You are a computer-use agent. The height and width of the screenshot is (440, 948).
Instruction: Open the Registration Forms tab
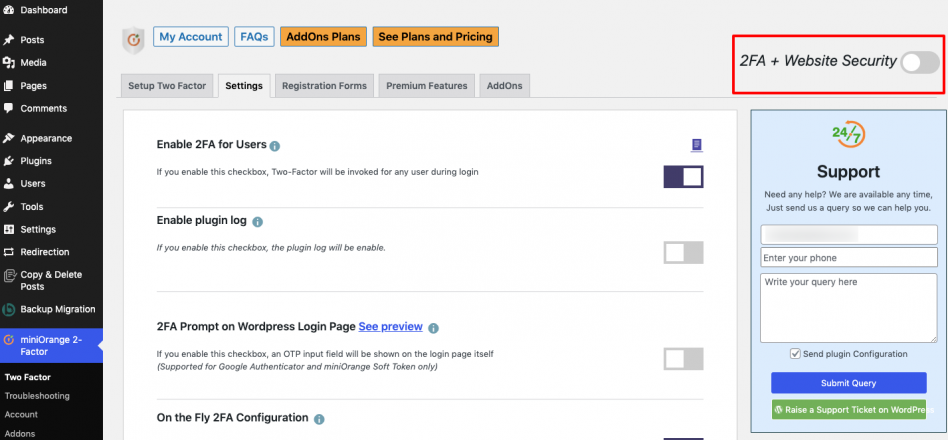tap(325, 86)
